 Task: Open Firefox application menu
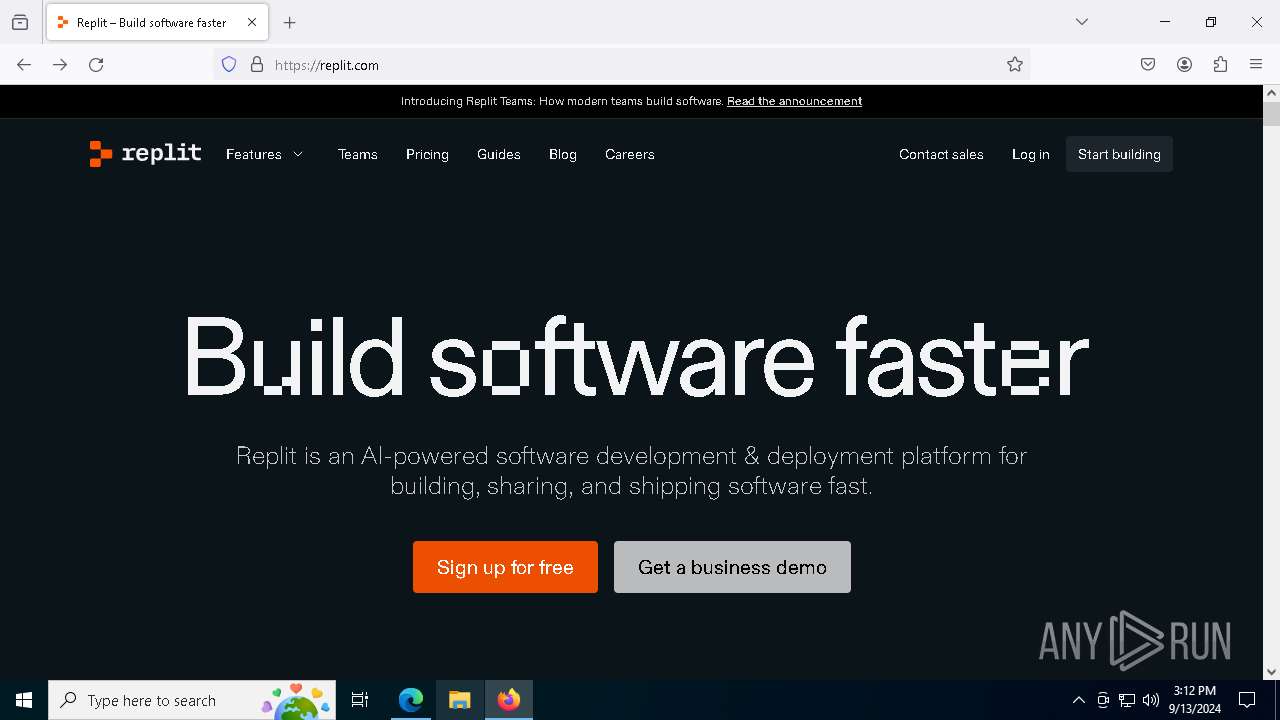click(1256, 65)
